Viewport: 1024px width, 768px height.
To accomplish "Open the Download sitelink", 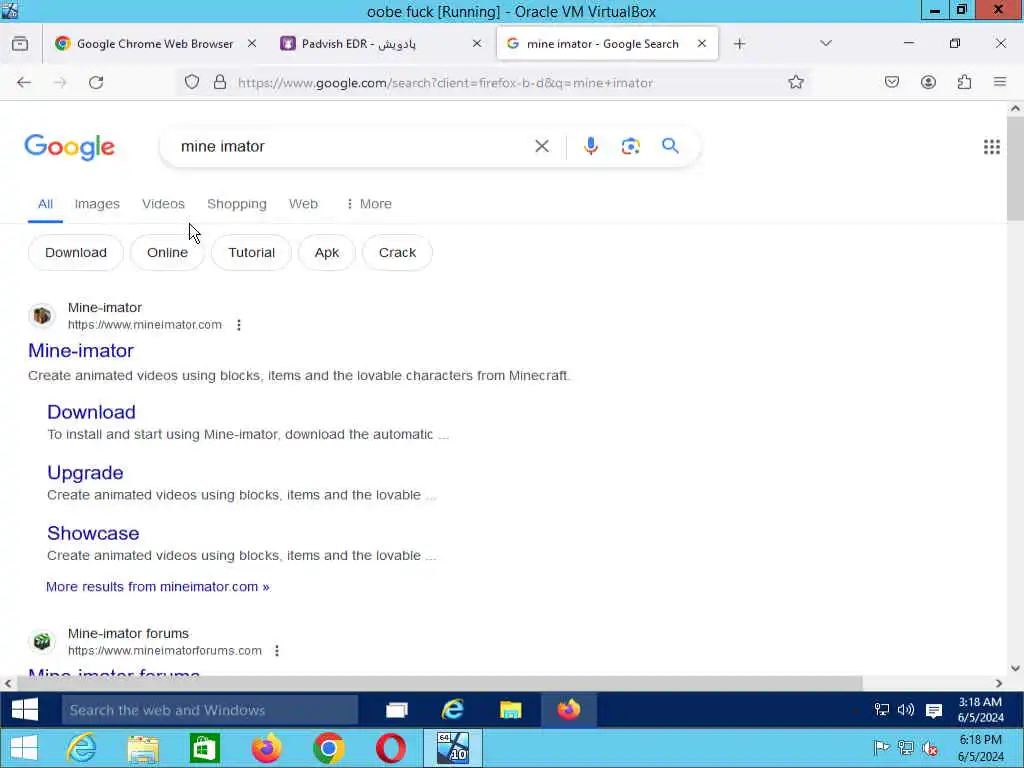I will point(91,412).
